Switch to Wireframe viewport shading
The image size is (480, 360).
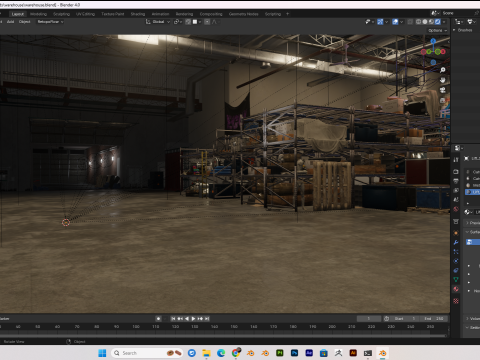tap(418, 22)
